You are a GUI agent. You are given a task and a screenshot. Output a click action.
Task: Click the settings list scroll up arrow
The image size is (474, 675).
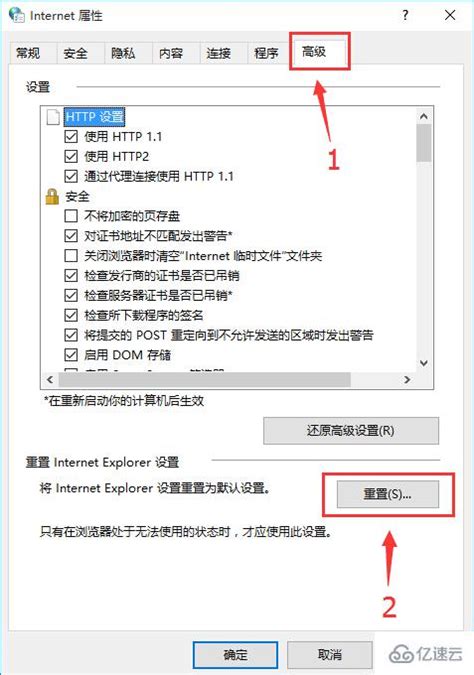(424, 116)
